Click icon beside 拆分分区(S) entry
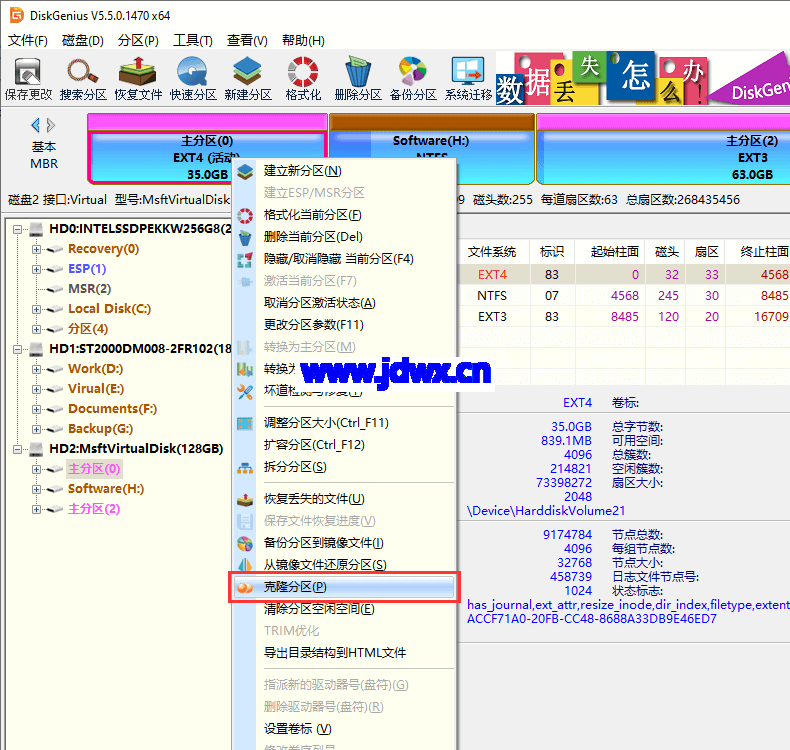The image size is (790, 750). 245,468
